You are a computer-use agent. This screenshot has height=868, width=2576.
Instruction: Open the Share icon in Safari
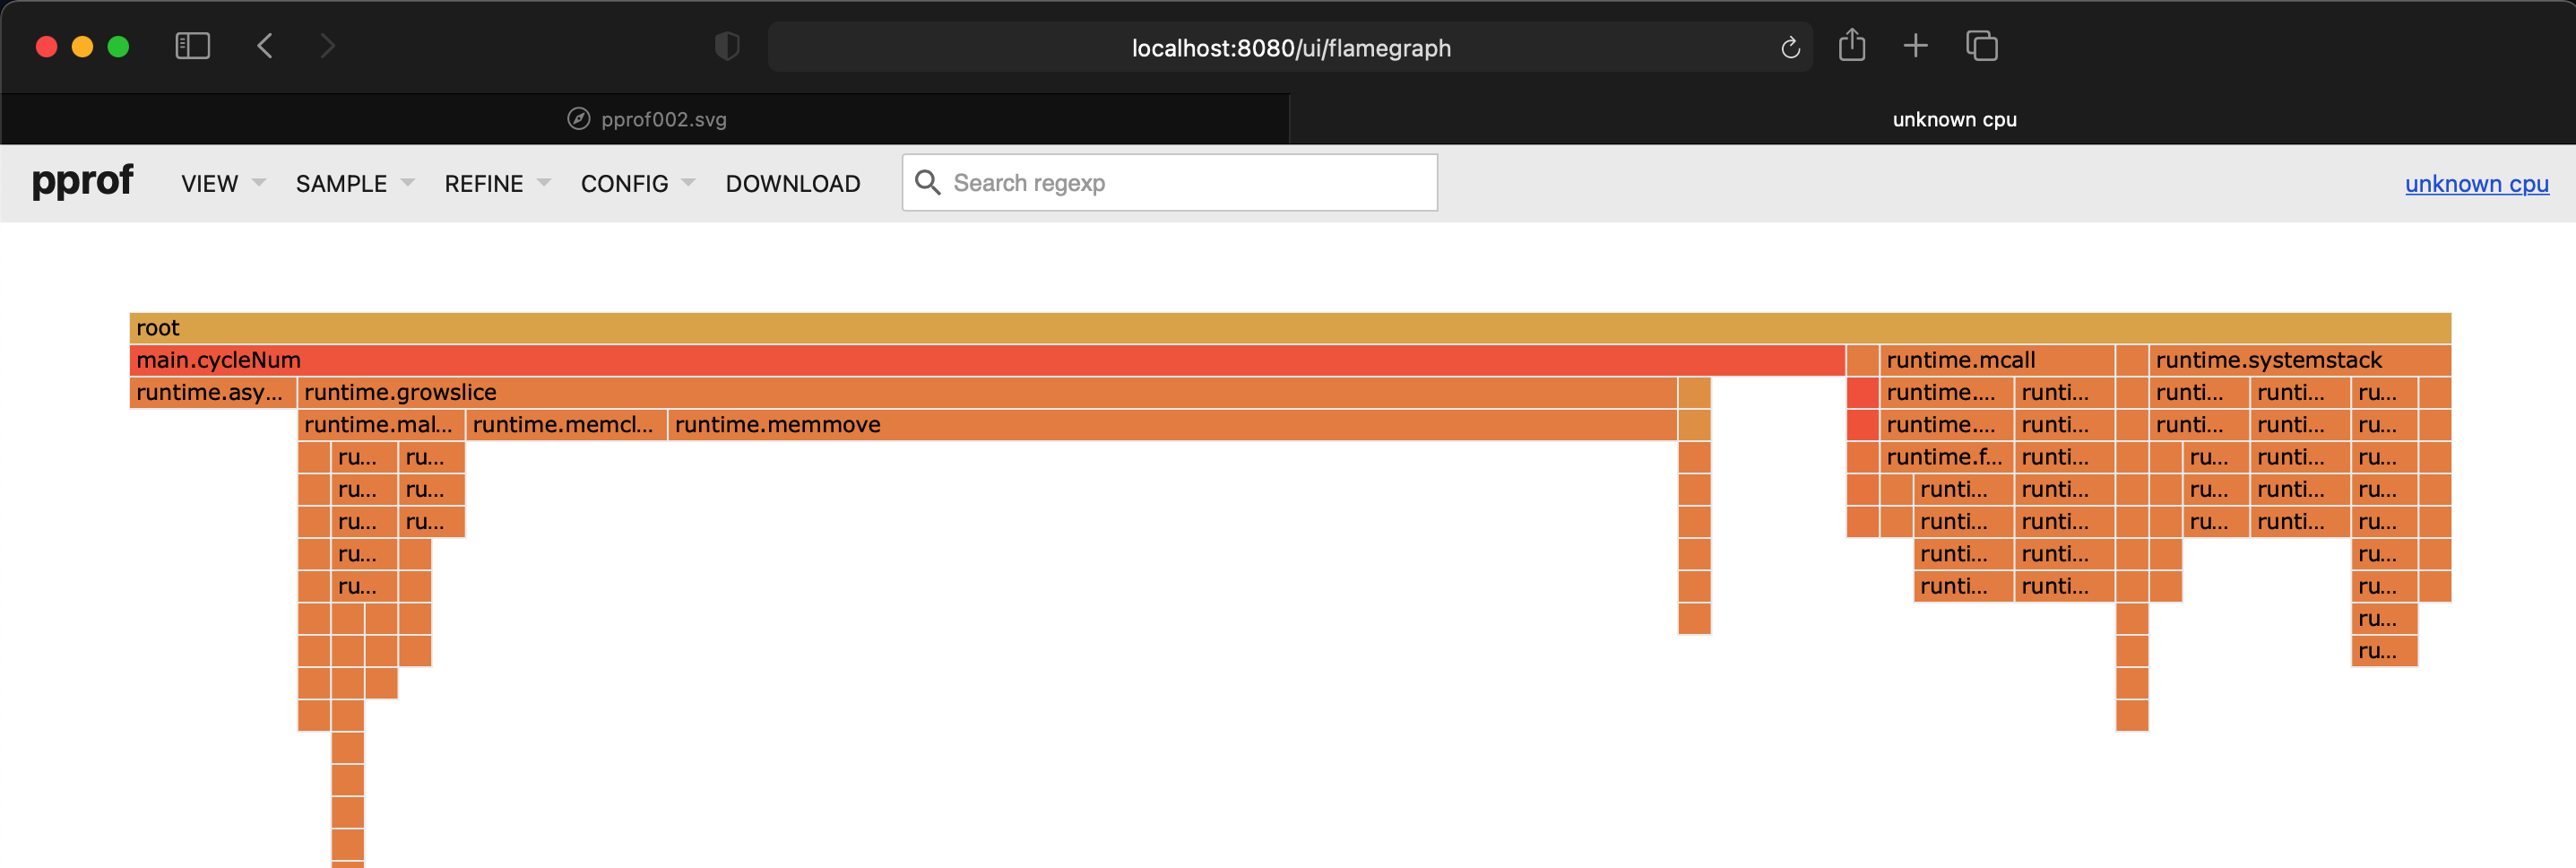pos(1852,45)
